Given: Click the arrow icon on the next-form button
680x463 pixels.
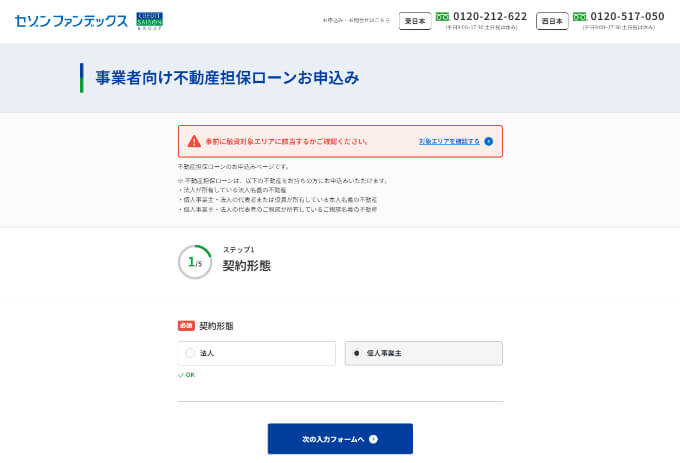Looking at the screenshot, I should coord(373,439).
